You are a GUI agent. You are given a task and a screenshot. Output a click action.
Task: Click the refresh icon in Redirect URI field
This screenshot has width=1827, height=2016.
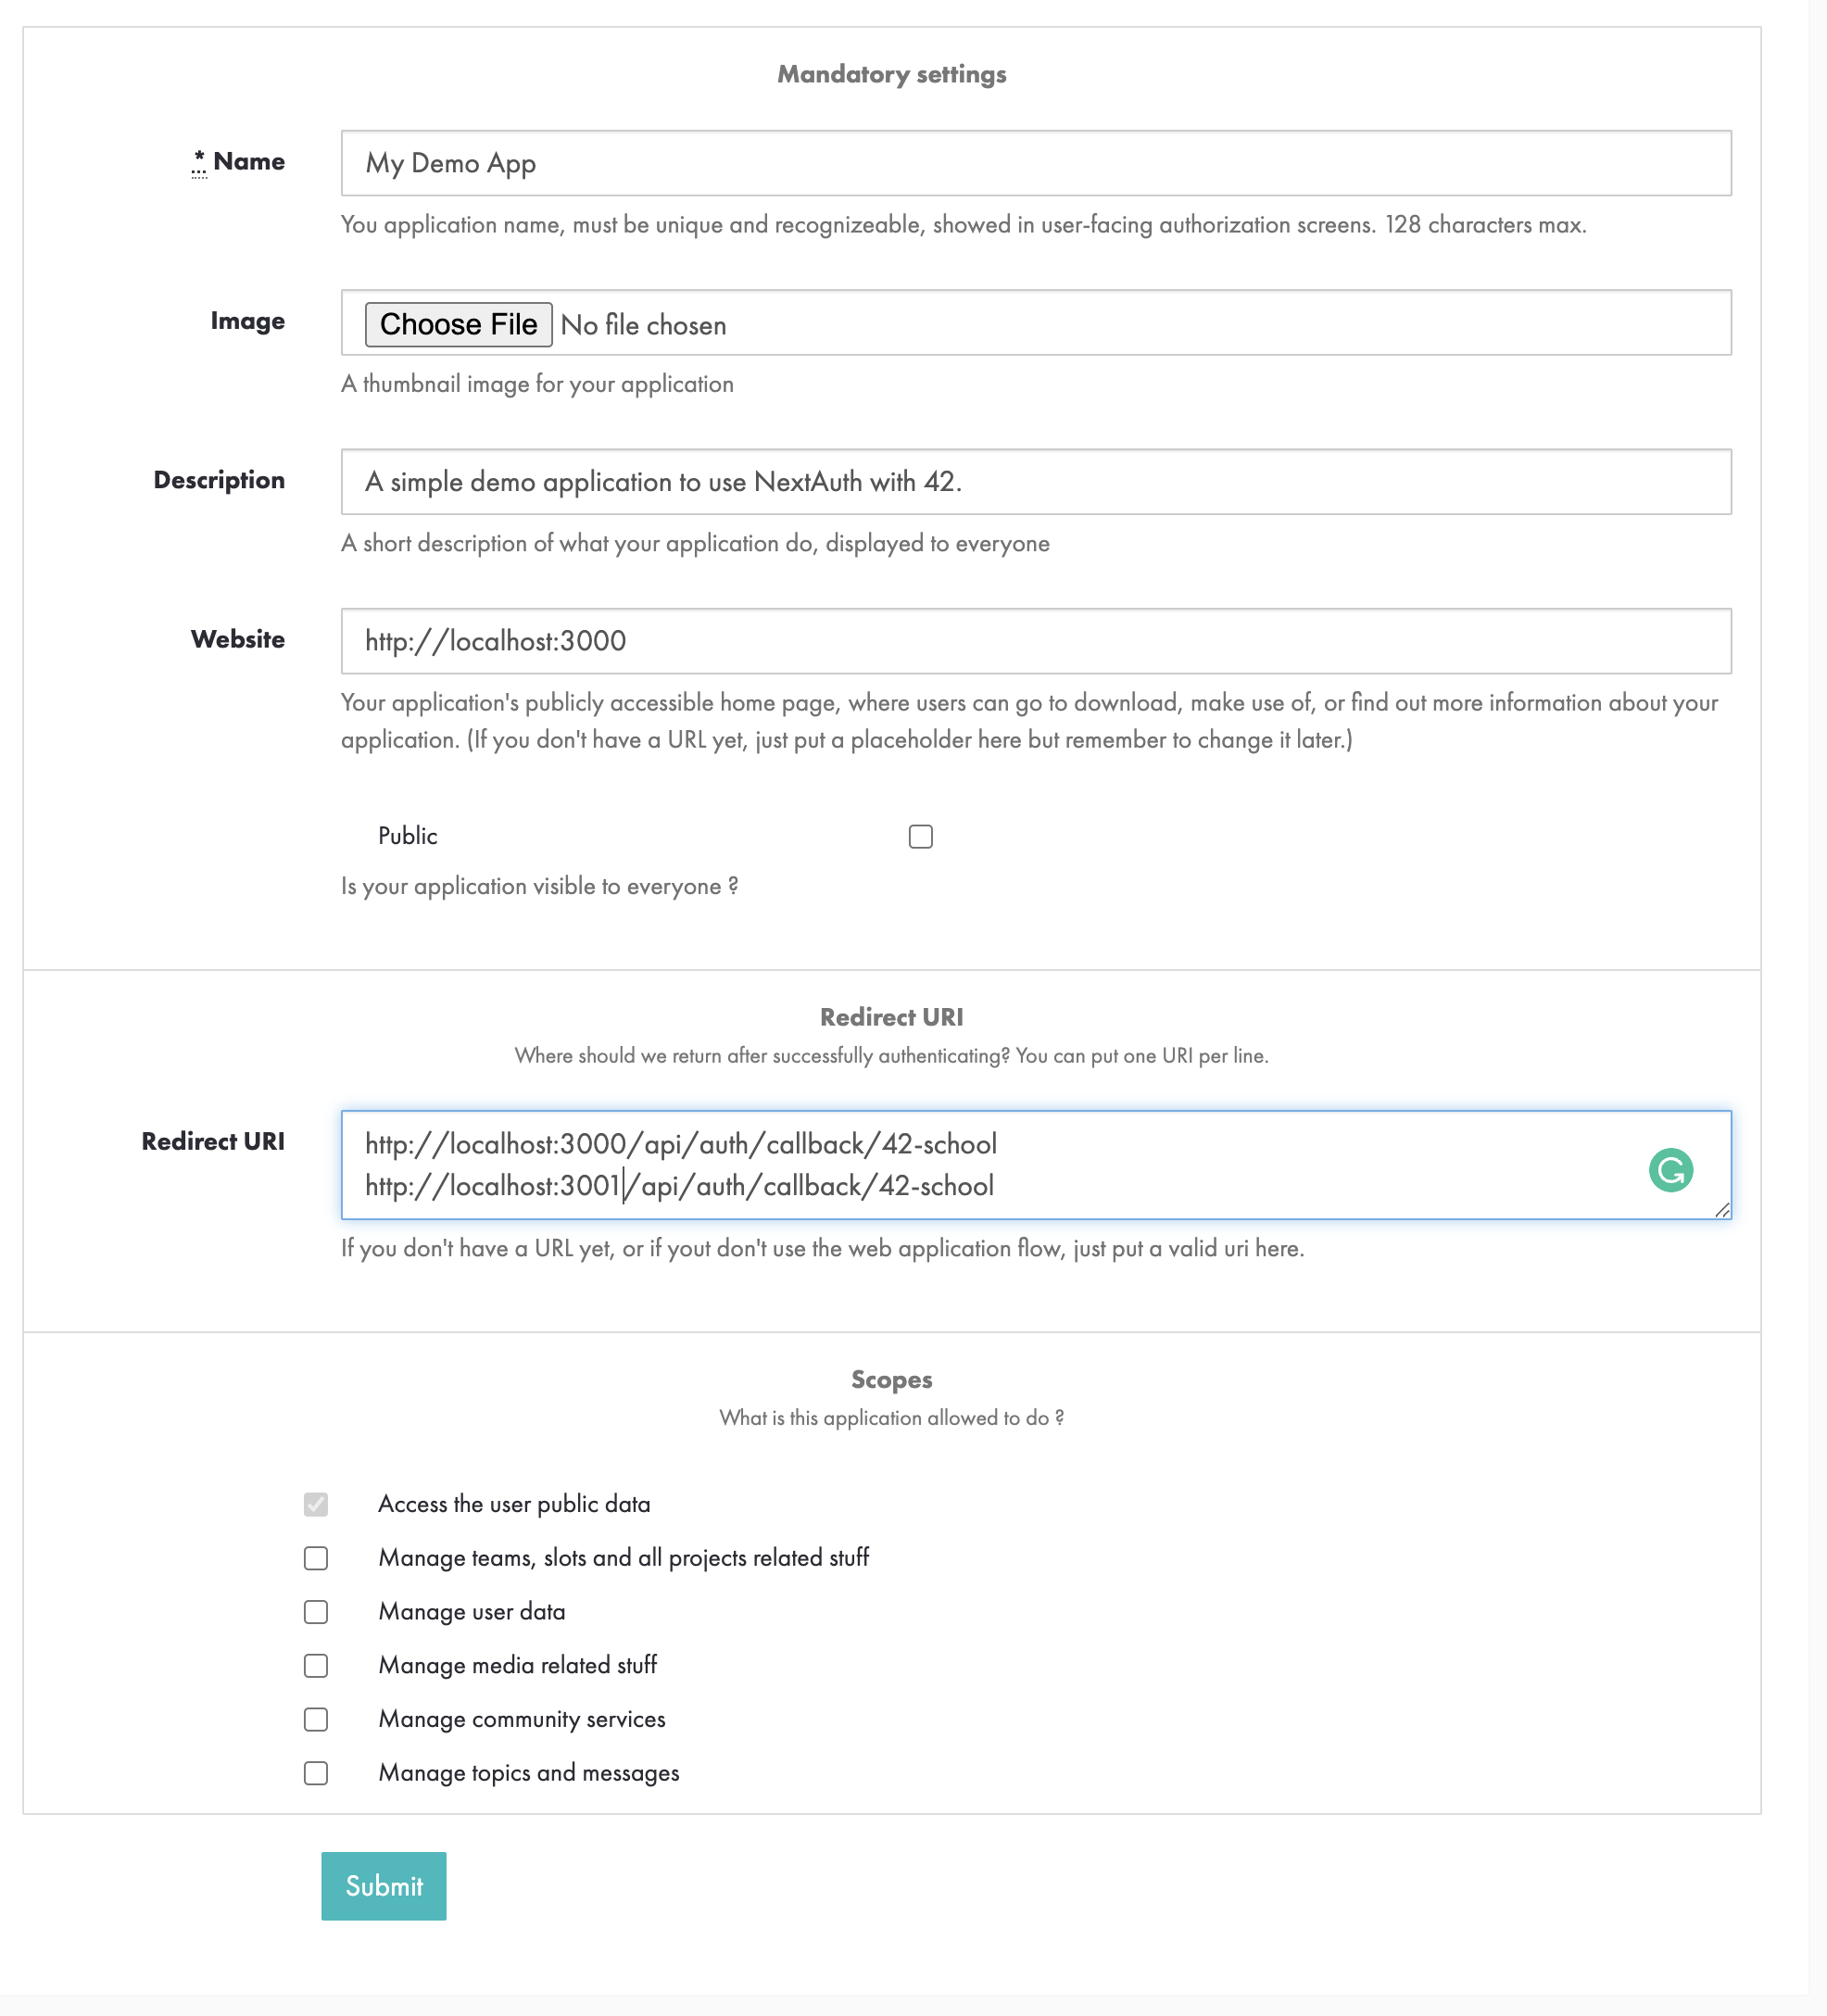coord(1672,1169)
